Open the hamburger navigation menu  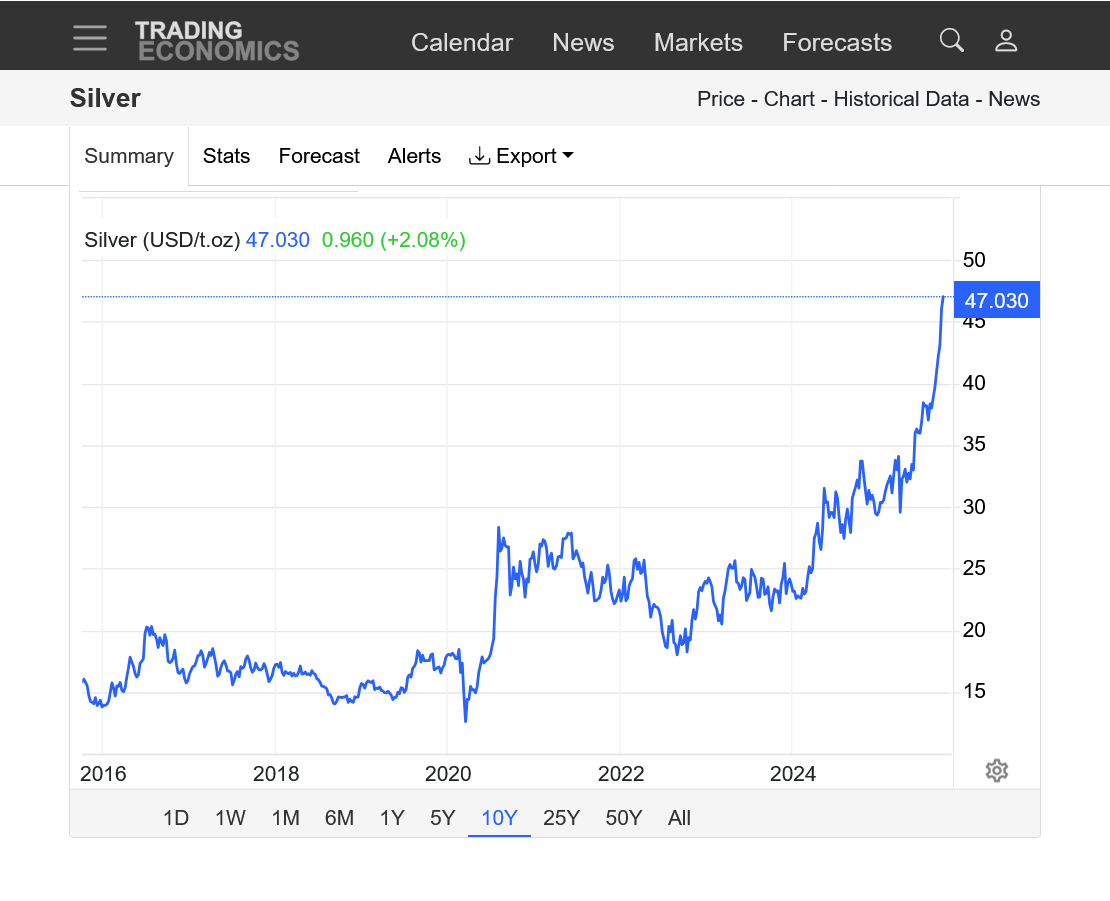coord(90,39)
